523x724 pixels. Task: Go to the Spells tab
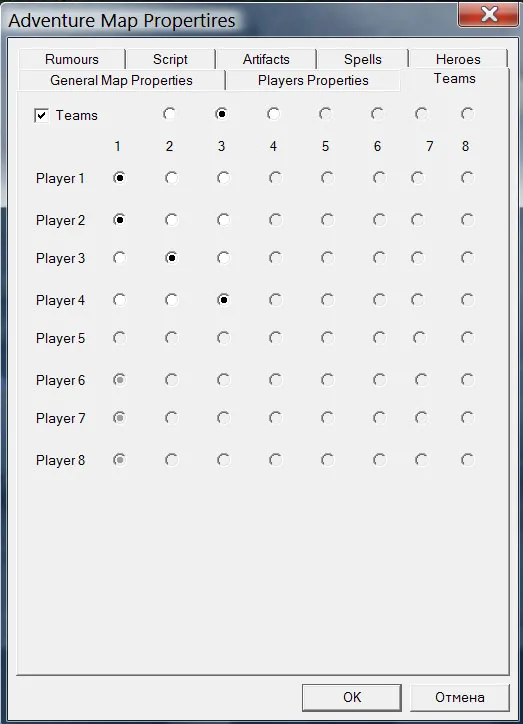click(363, 59)
